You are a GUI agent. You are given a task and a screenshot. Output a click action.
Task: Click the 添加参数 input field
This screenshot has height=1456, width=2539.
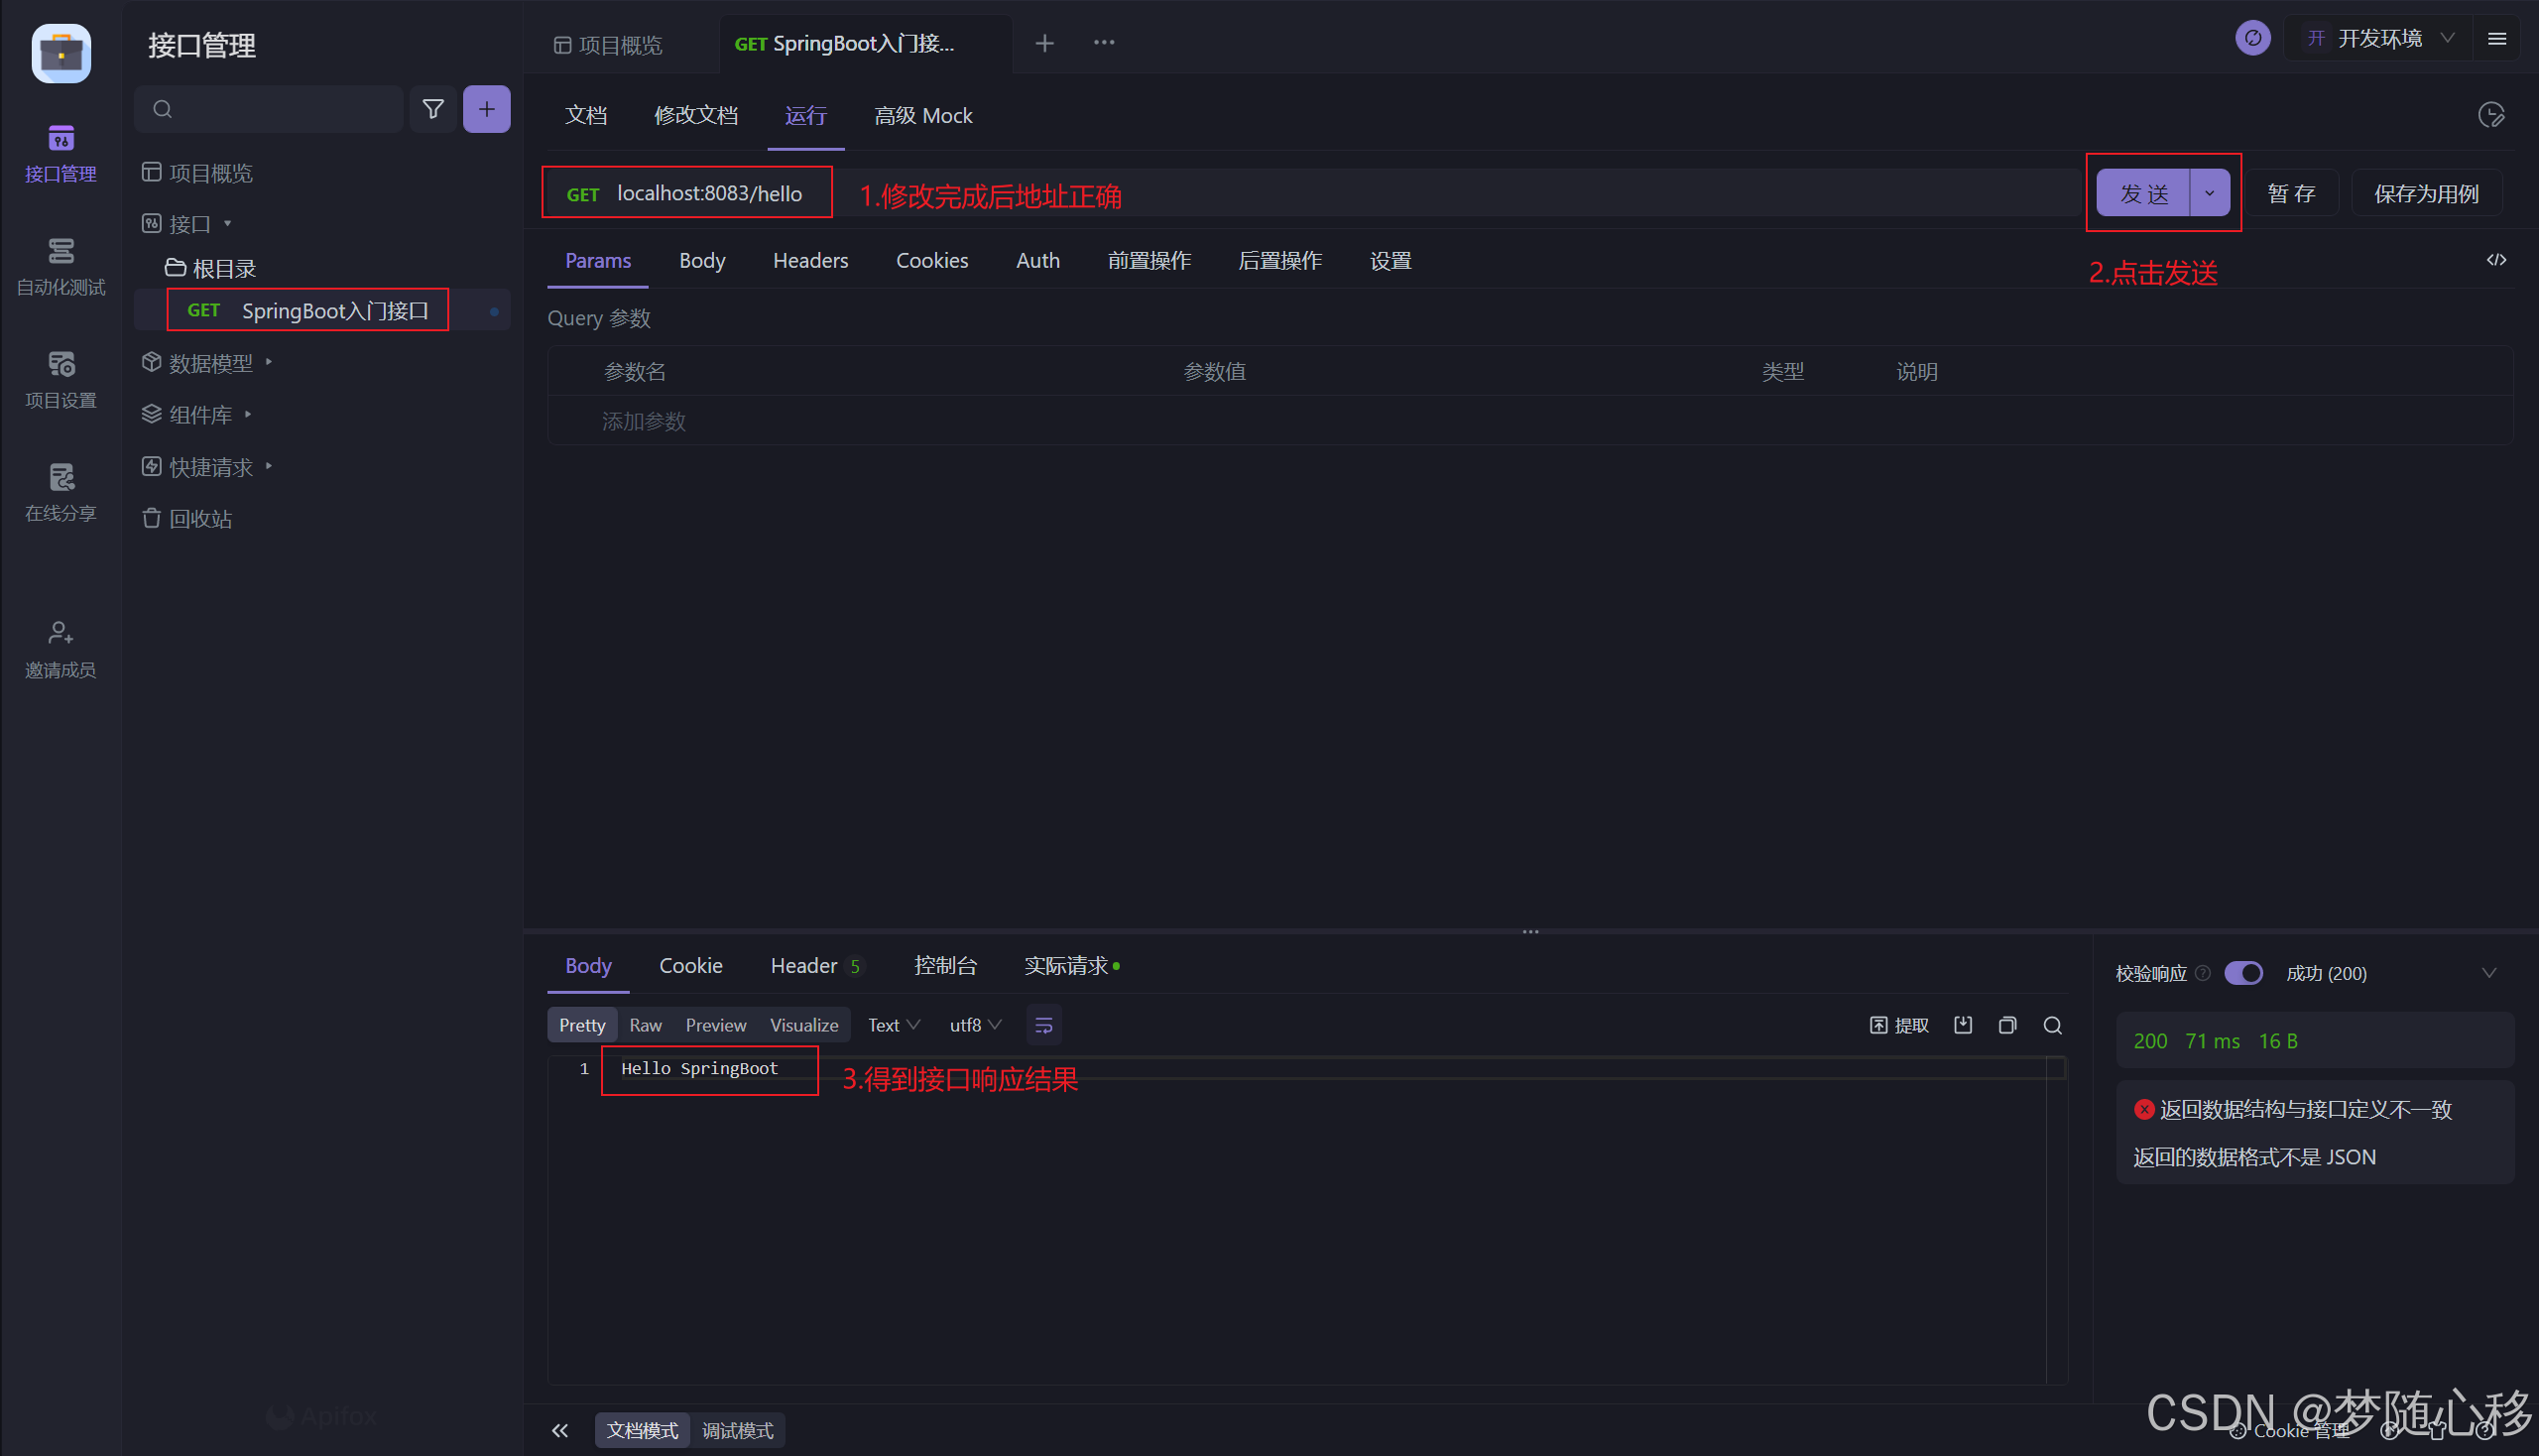[644, 421]
